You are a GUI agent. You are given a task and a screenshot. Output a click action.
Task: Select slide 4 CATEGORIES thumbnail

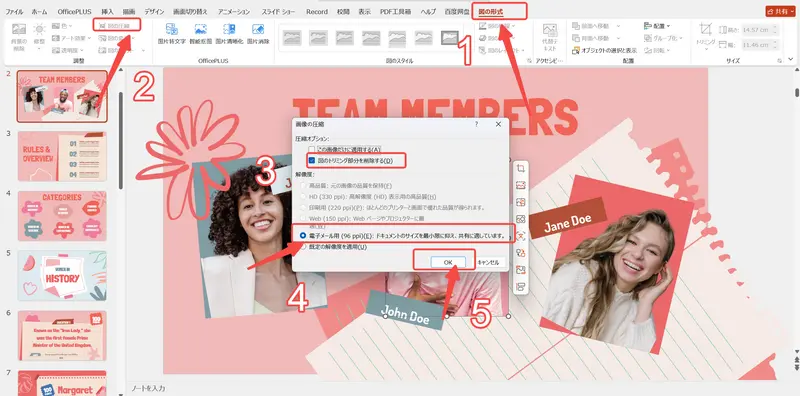(x=62, y=216)
